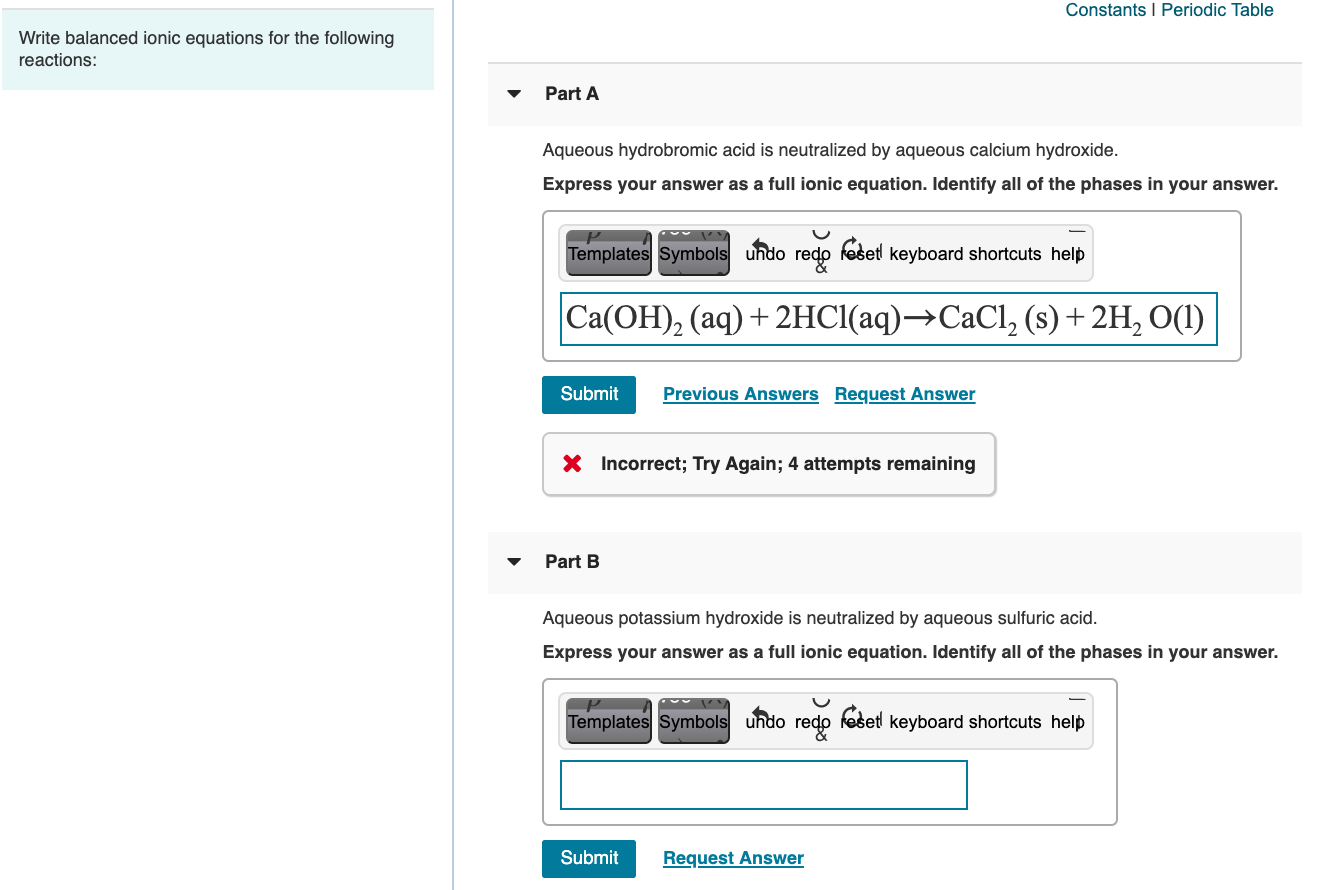Click inside the empty Part B answer box
Screen dimensions: 1328x890
763,785
